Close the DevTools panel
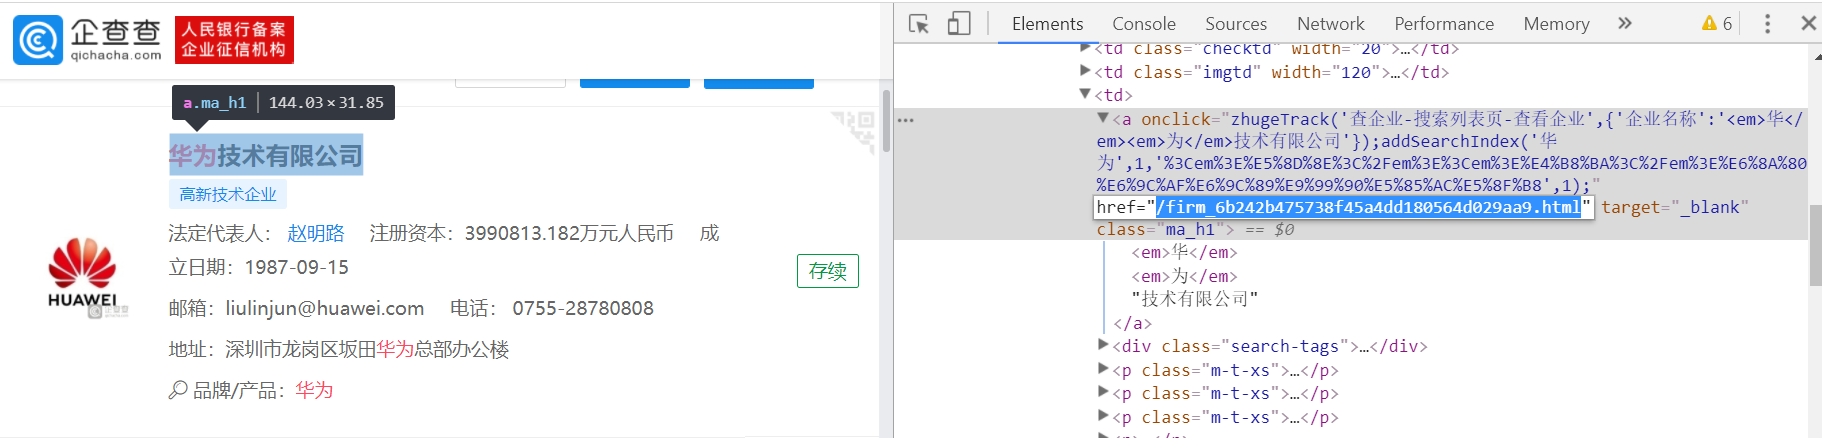The image size is (1822, 438). click(1808, 23)
